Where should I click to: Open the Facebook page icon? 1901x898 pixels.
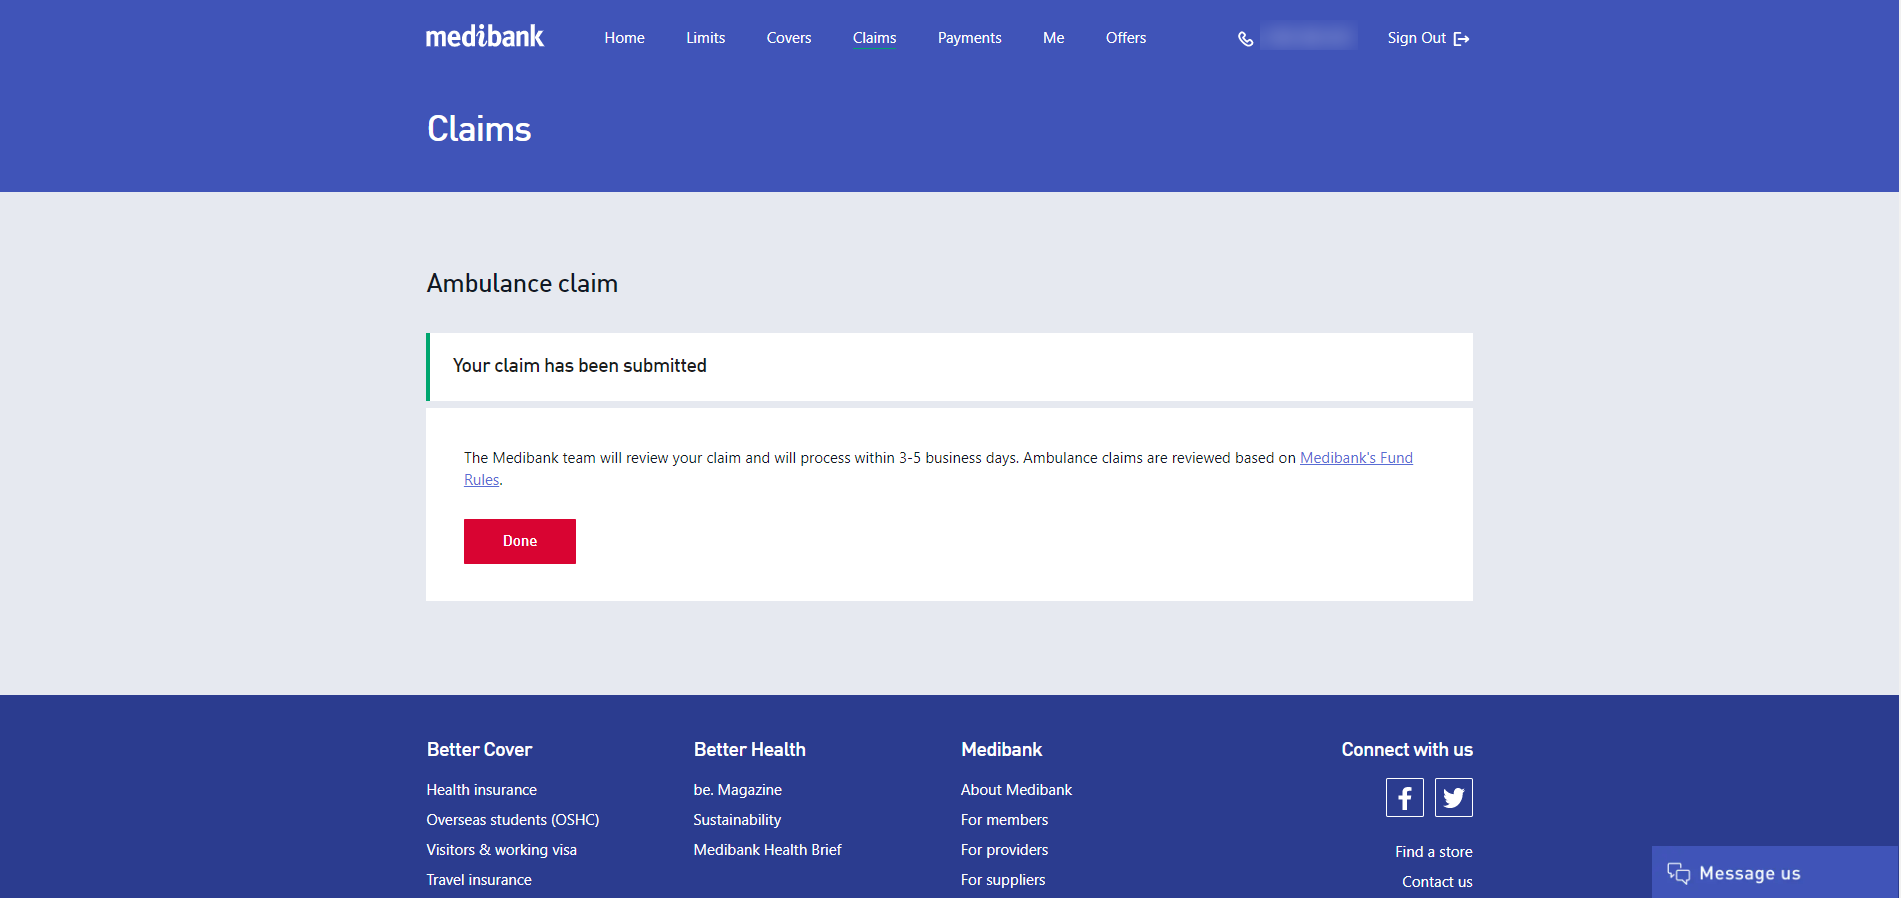(1404, 797)
